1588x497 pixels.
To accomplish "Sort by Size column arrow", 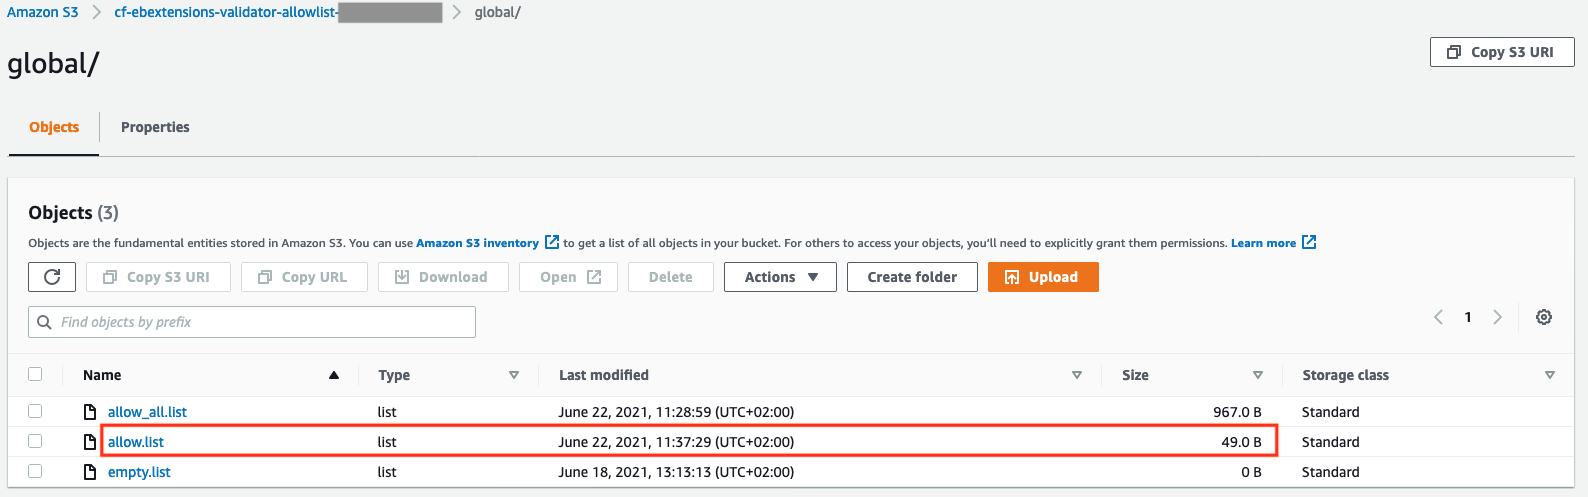I will (1258, 375).
